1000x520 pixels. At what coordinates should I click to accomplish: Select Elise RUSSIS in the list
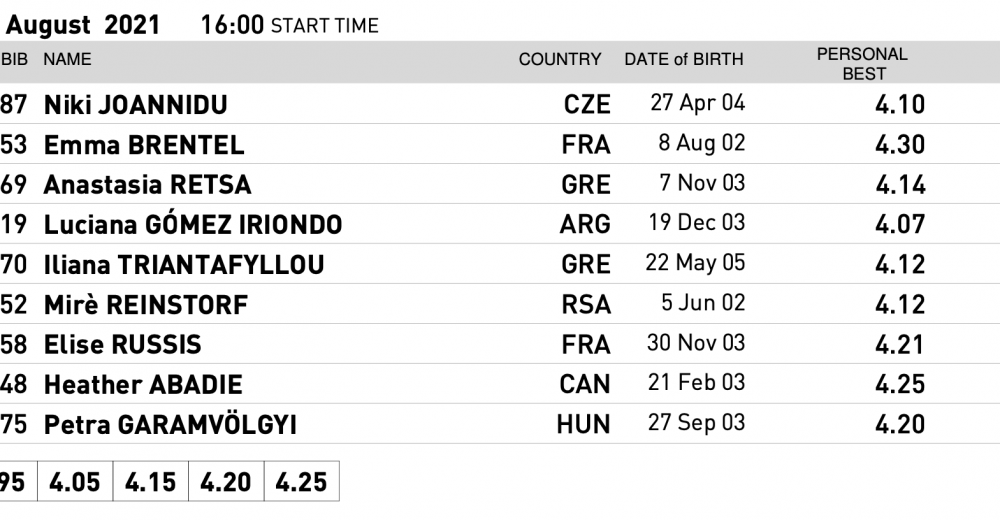pos(122,345)
